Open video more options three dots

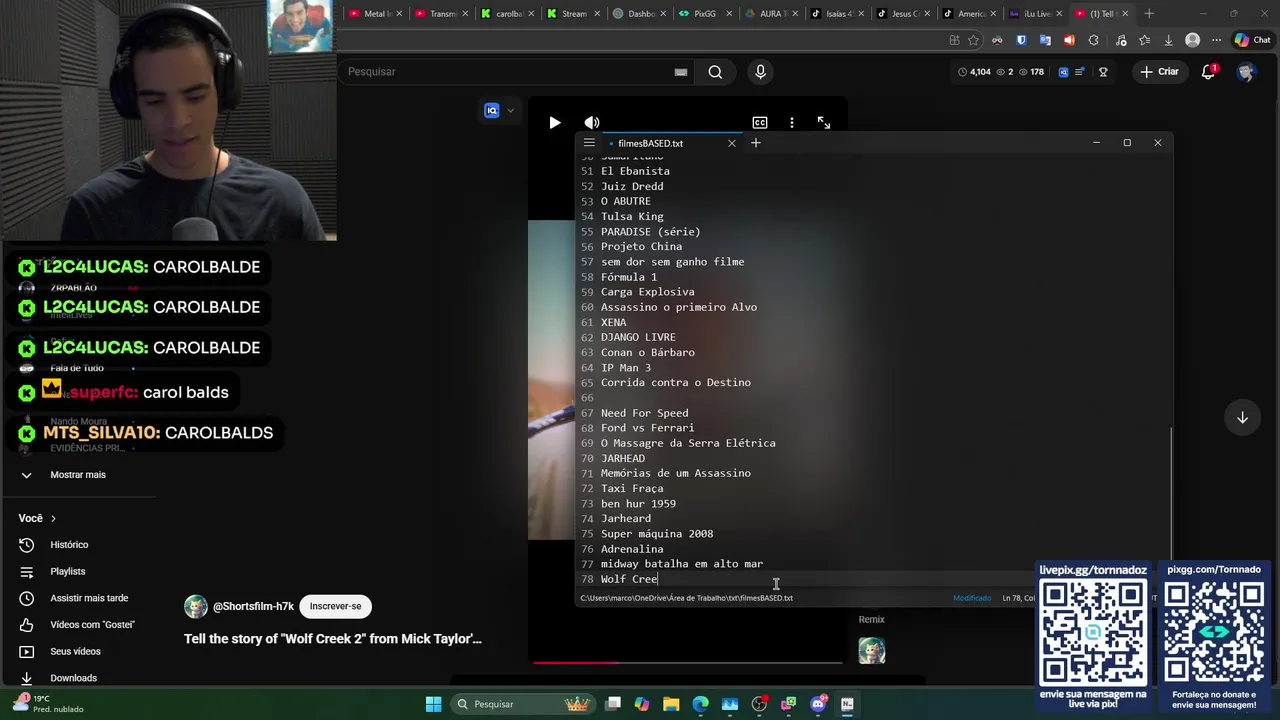point(792,122)
